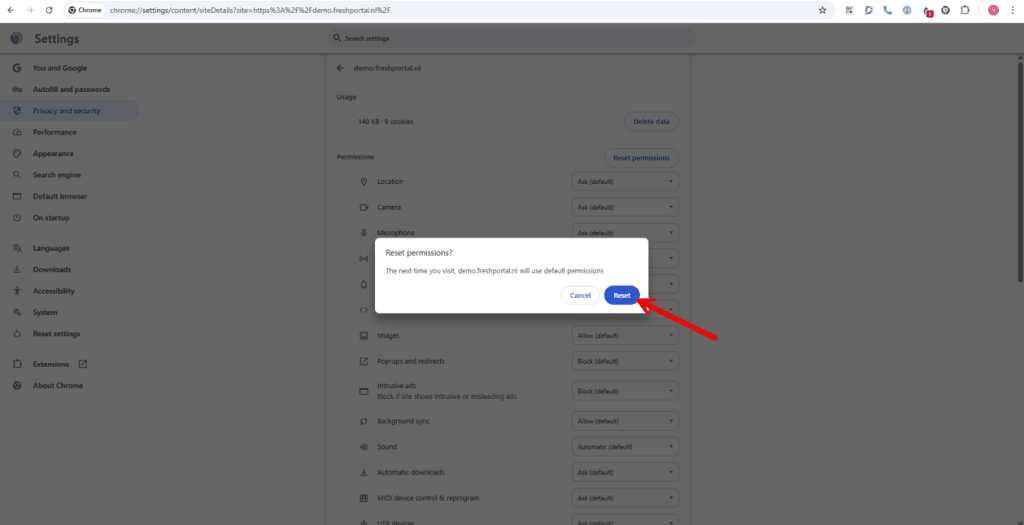Click the Reset permissions button
The image size is (1024, 525).
pos(641,158)
